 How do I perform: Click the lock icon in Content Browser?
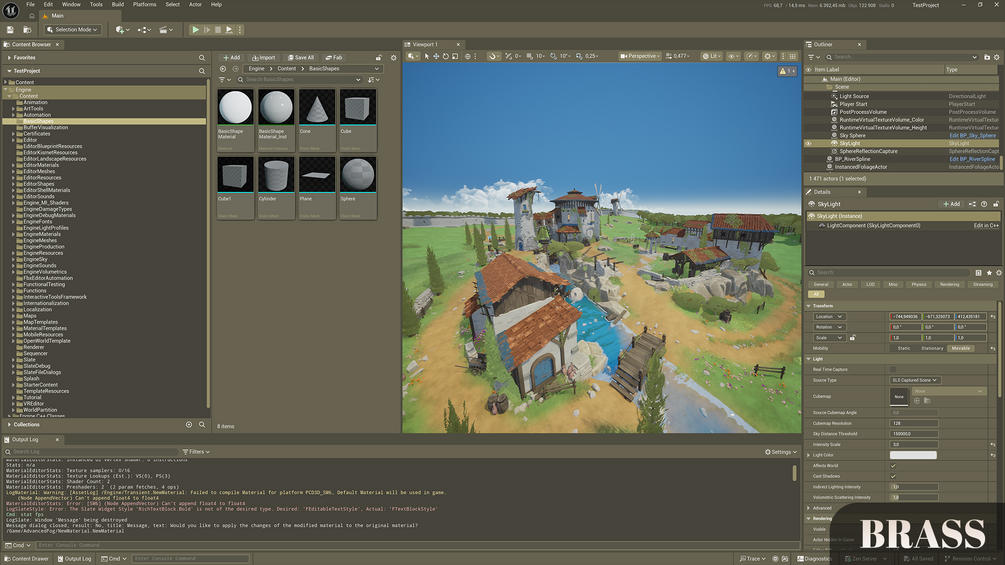379,58
